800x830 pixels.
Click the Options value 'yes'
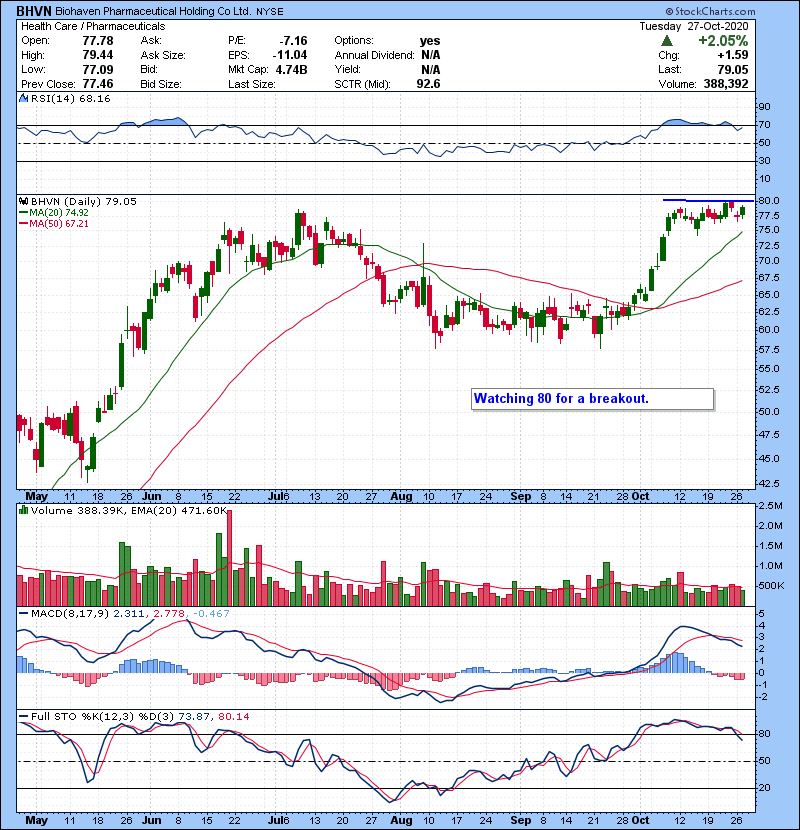430,41
